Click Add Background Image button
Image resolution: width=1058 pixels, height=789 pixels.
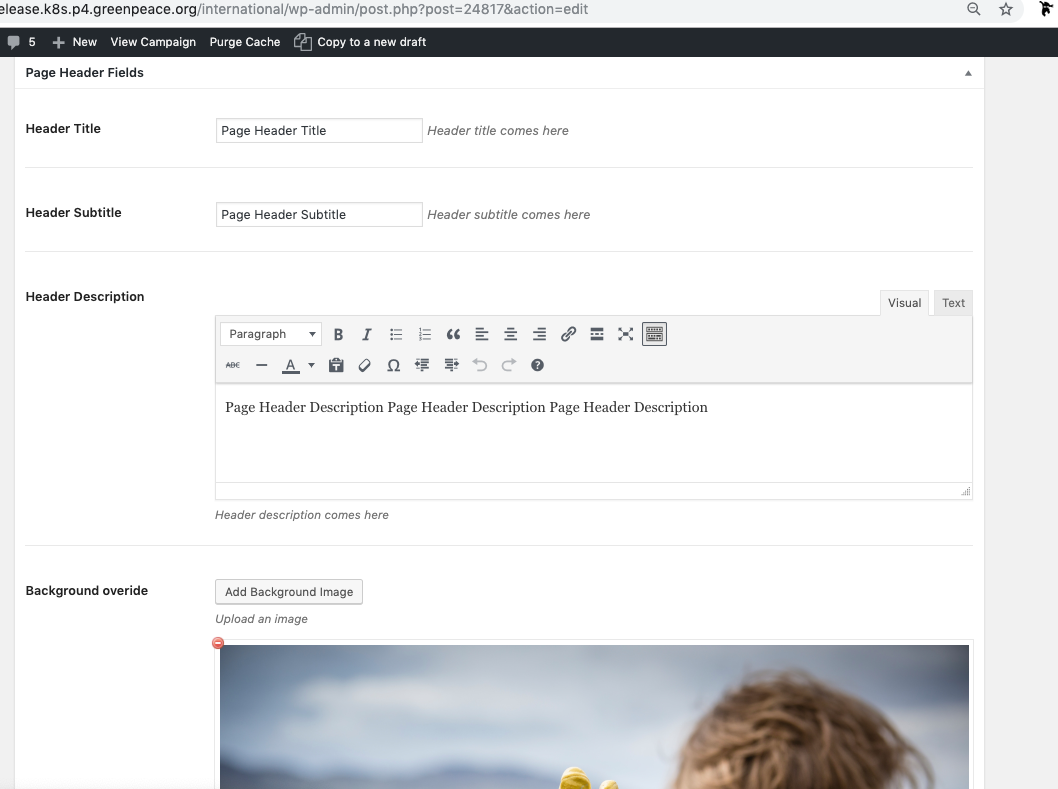pyautogui.click(x=289, y=592)
